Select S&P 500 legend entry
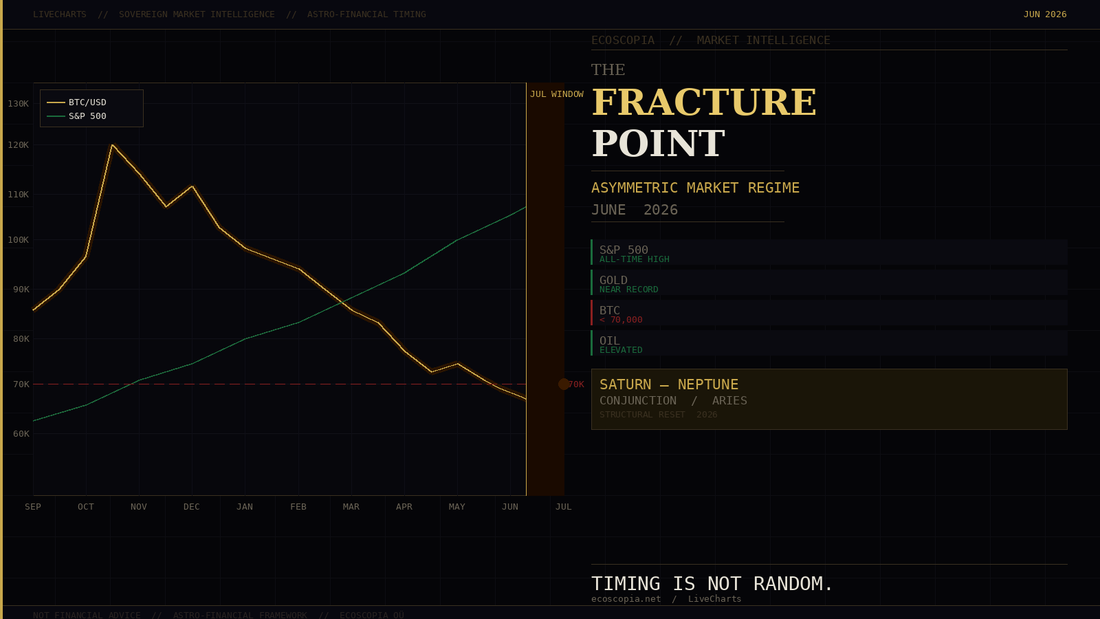 77,116
